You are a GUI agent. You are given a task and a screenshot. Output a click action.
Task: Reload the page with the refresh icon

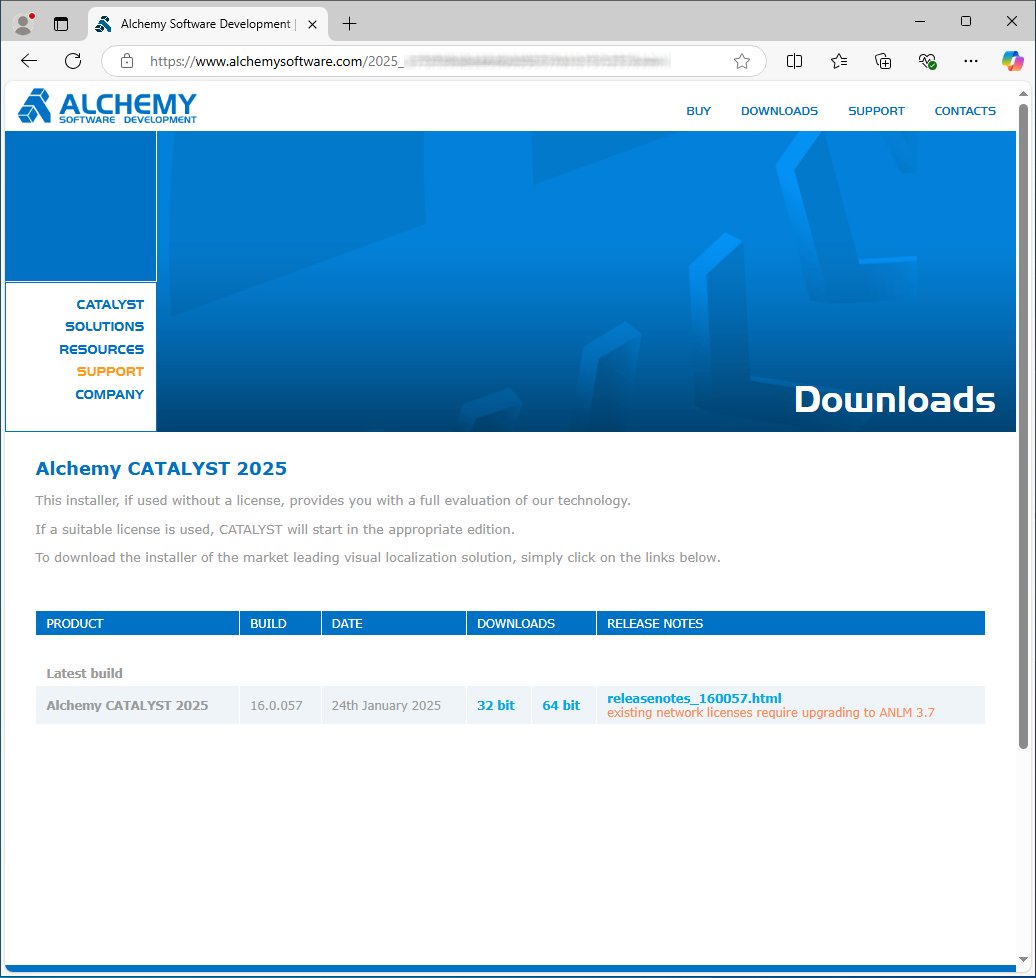73,61
